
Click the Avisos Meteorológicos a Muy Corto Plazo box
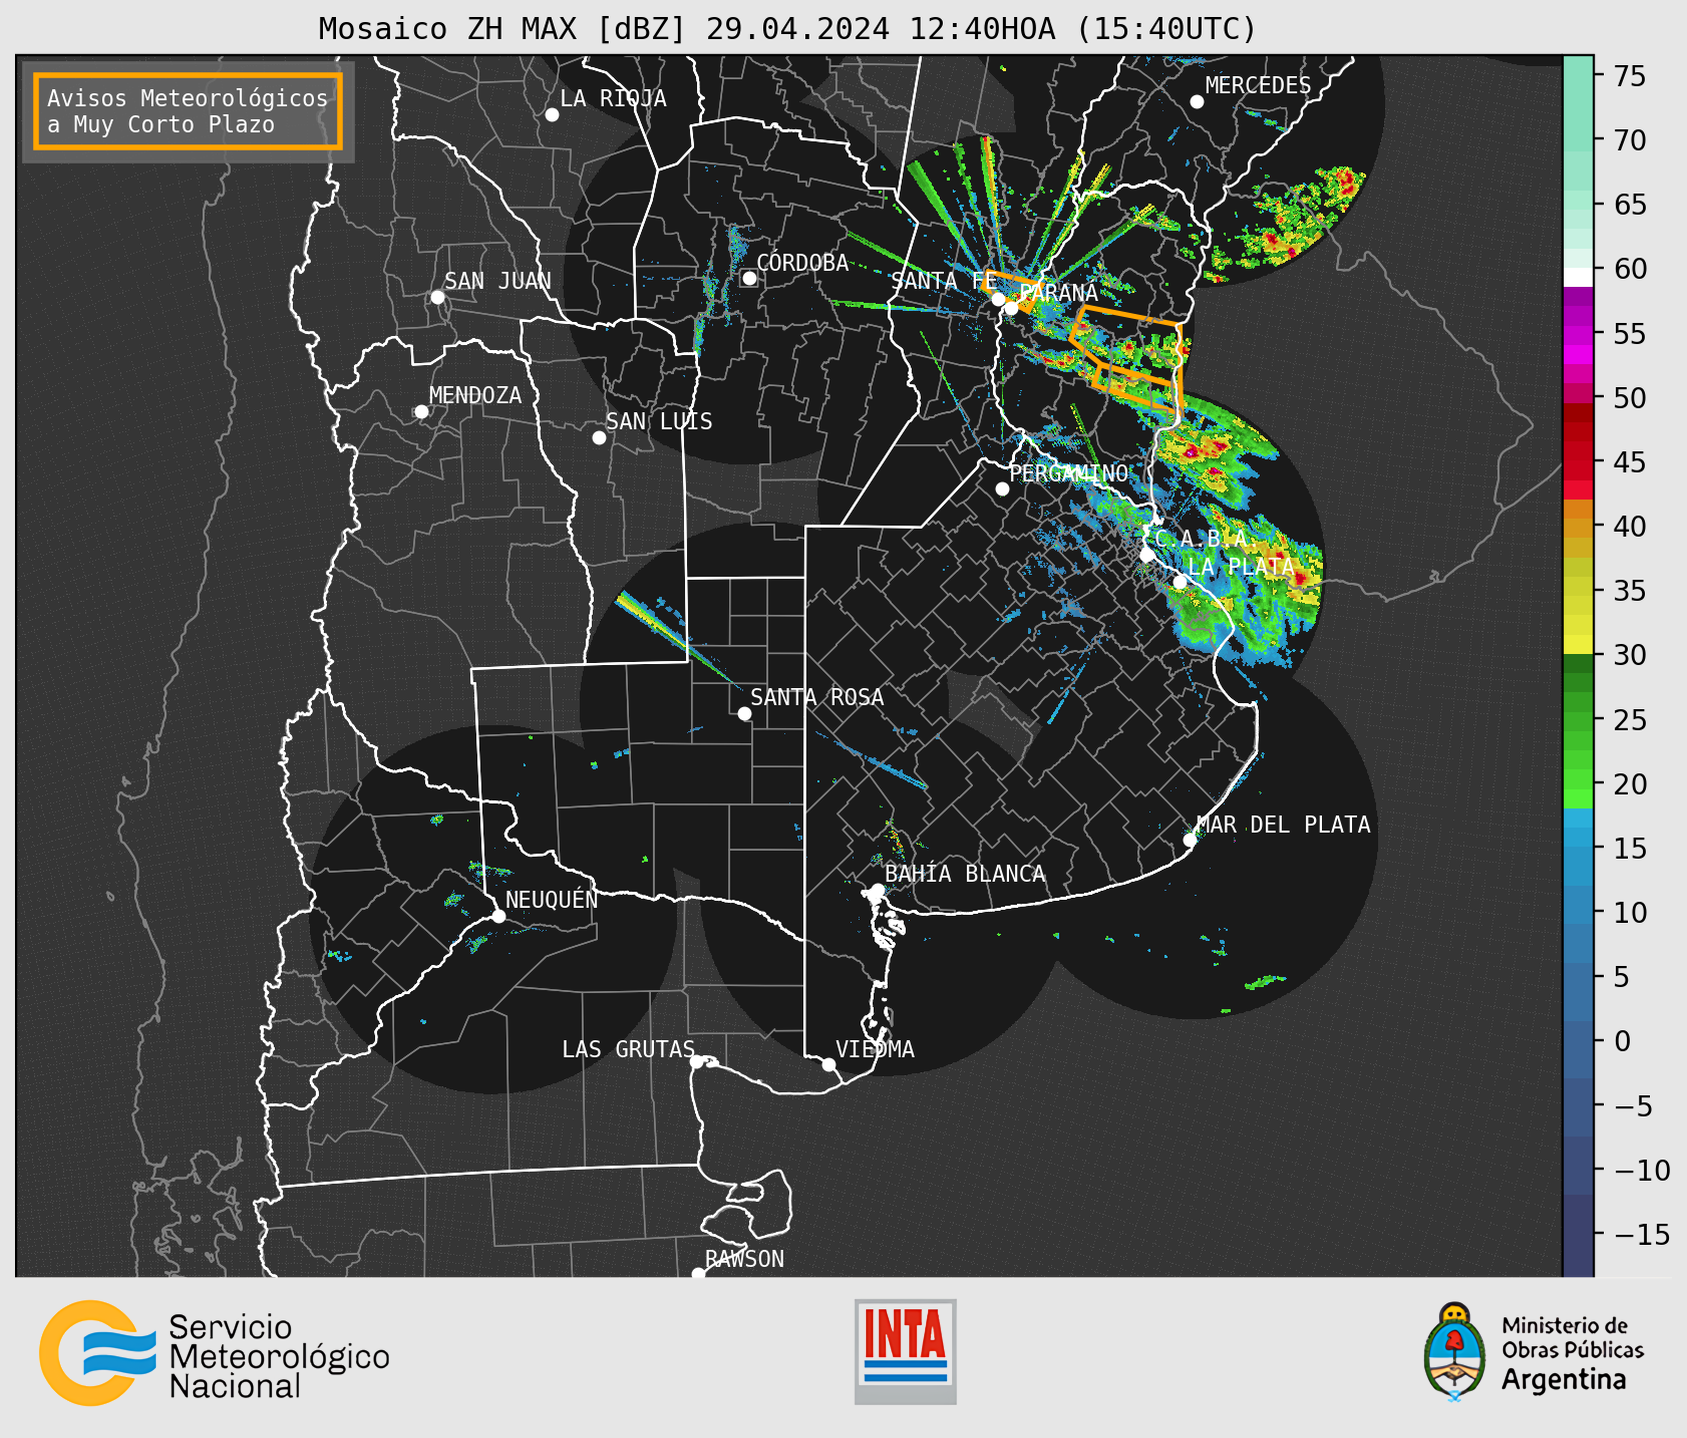tap(188, 111)
